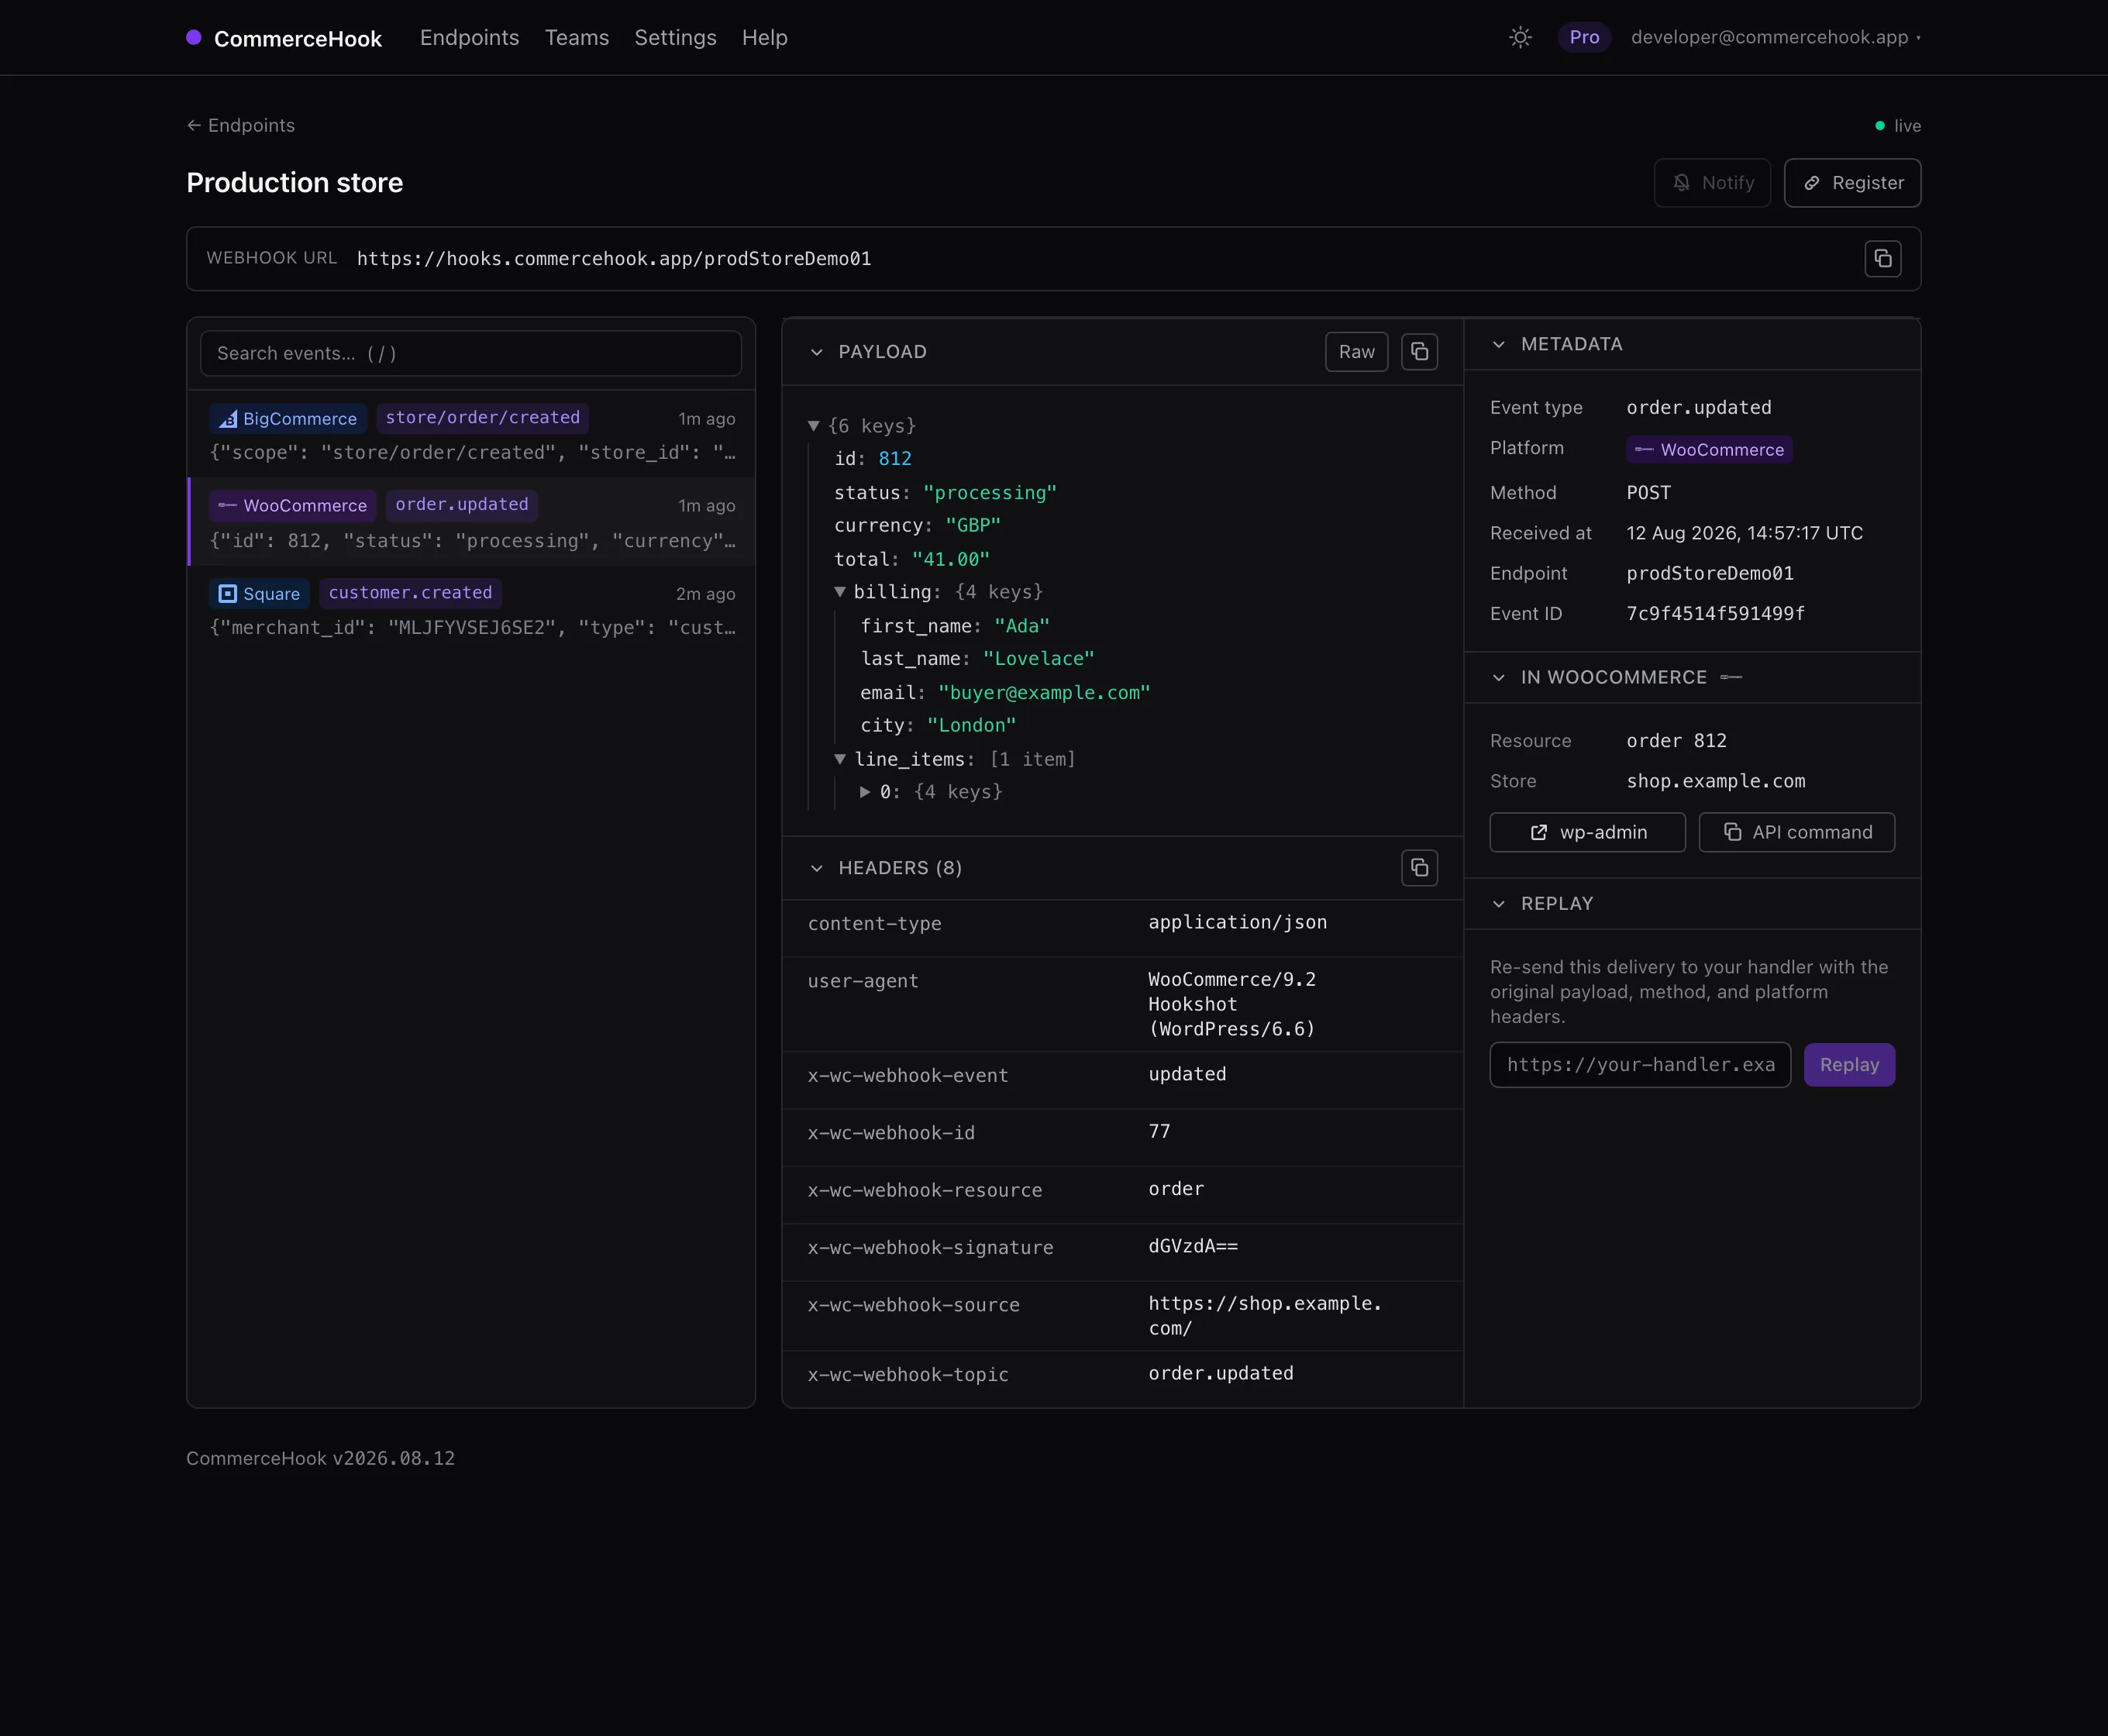Copy all headers with the Headers copy icon
Screen dimensions: 2108x1736
[1419, 868]
